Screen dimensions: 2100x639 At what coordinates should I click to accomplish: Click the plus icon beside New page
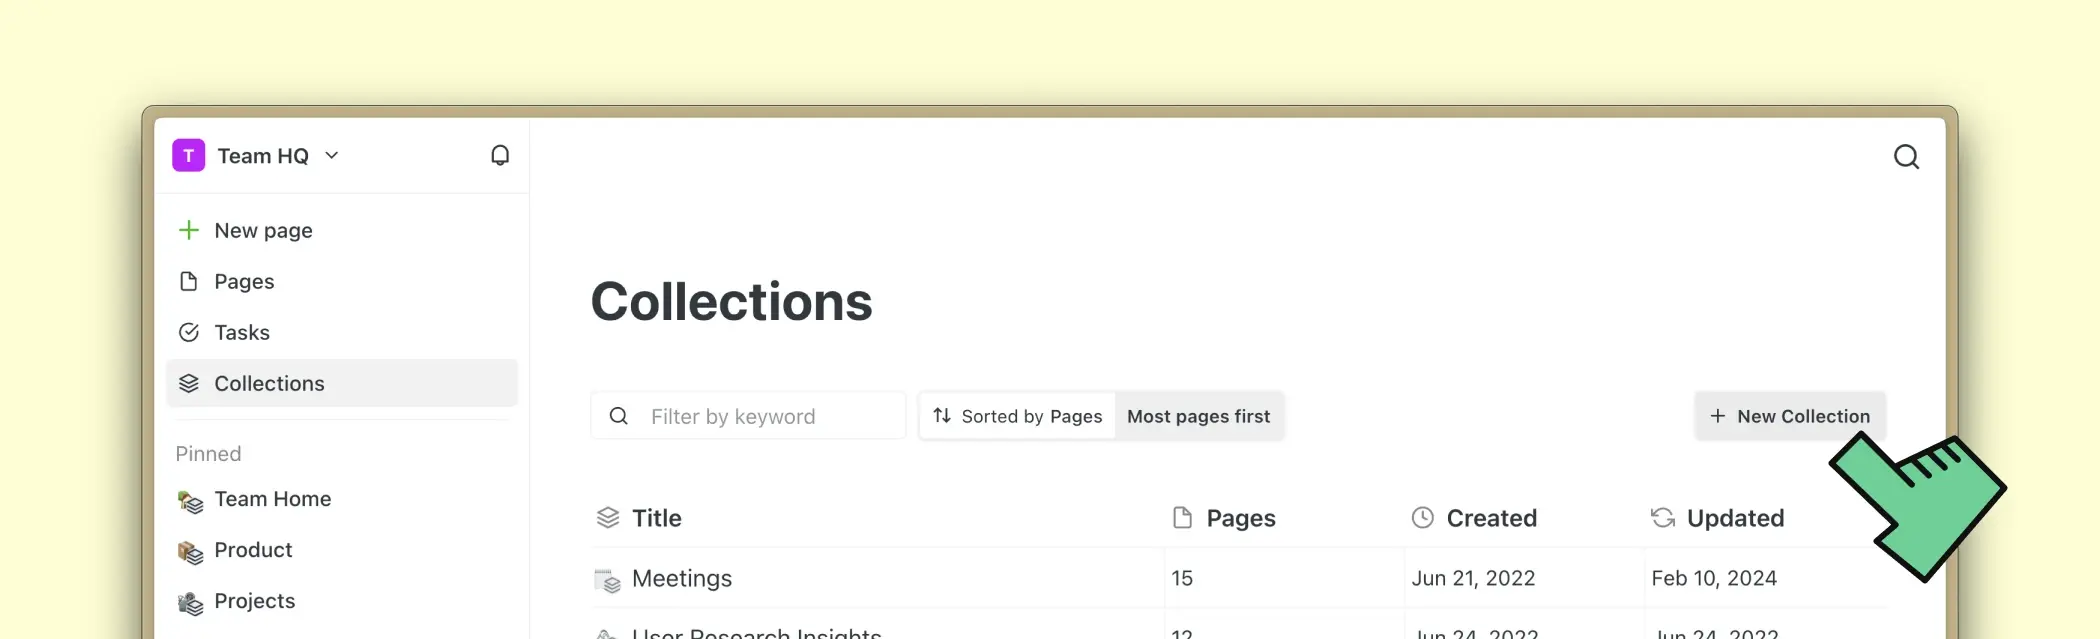[189, 231]
